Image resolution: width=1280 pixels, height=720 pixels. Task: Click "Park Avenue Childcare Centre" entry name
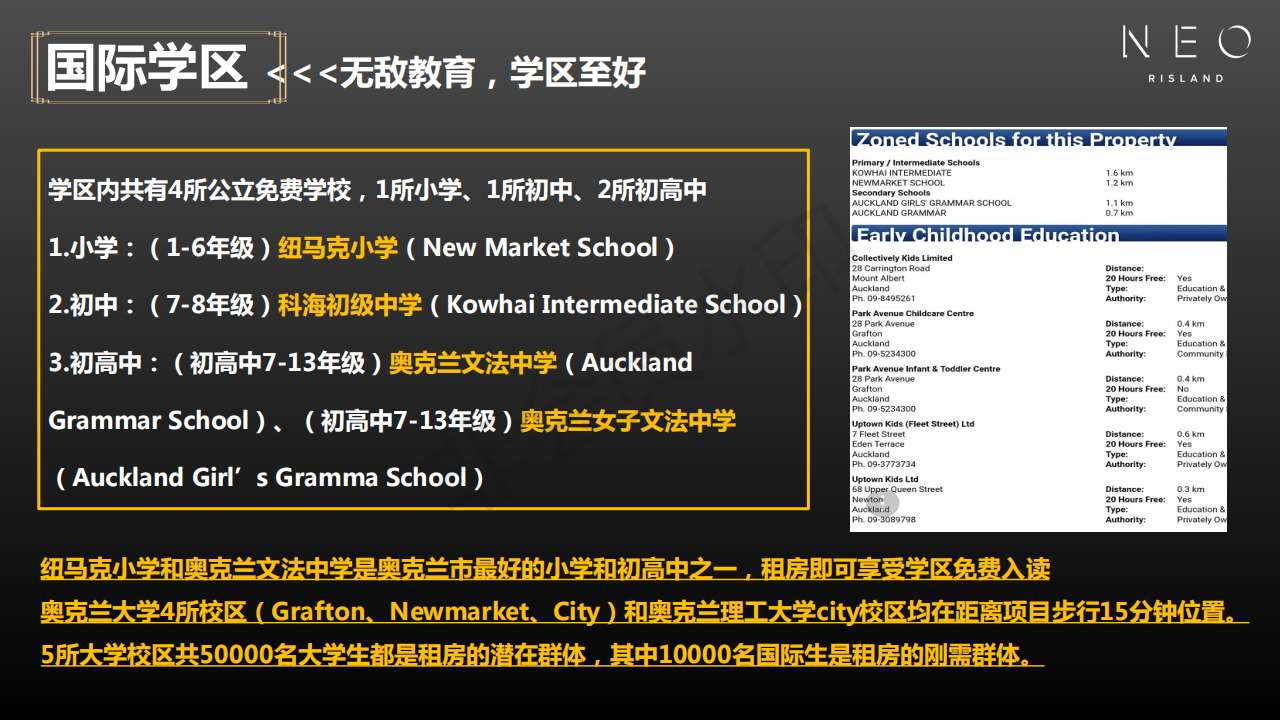(x=913, y=313)
